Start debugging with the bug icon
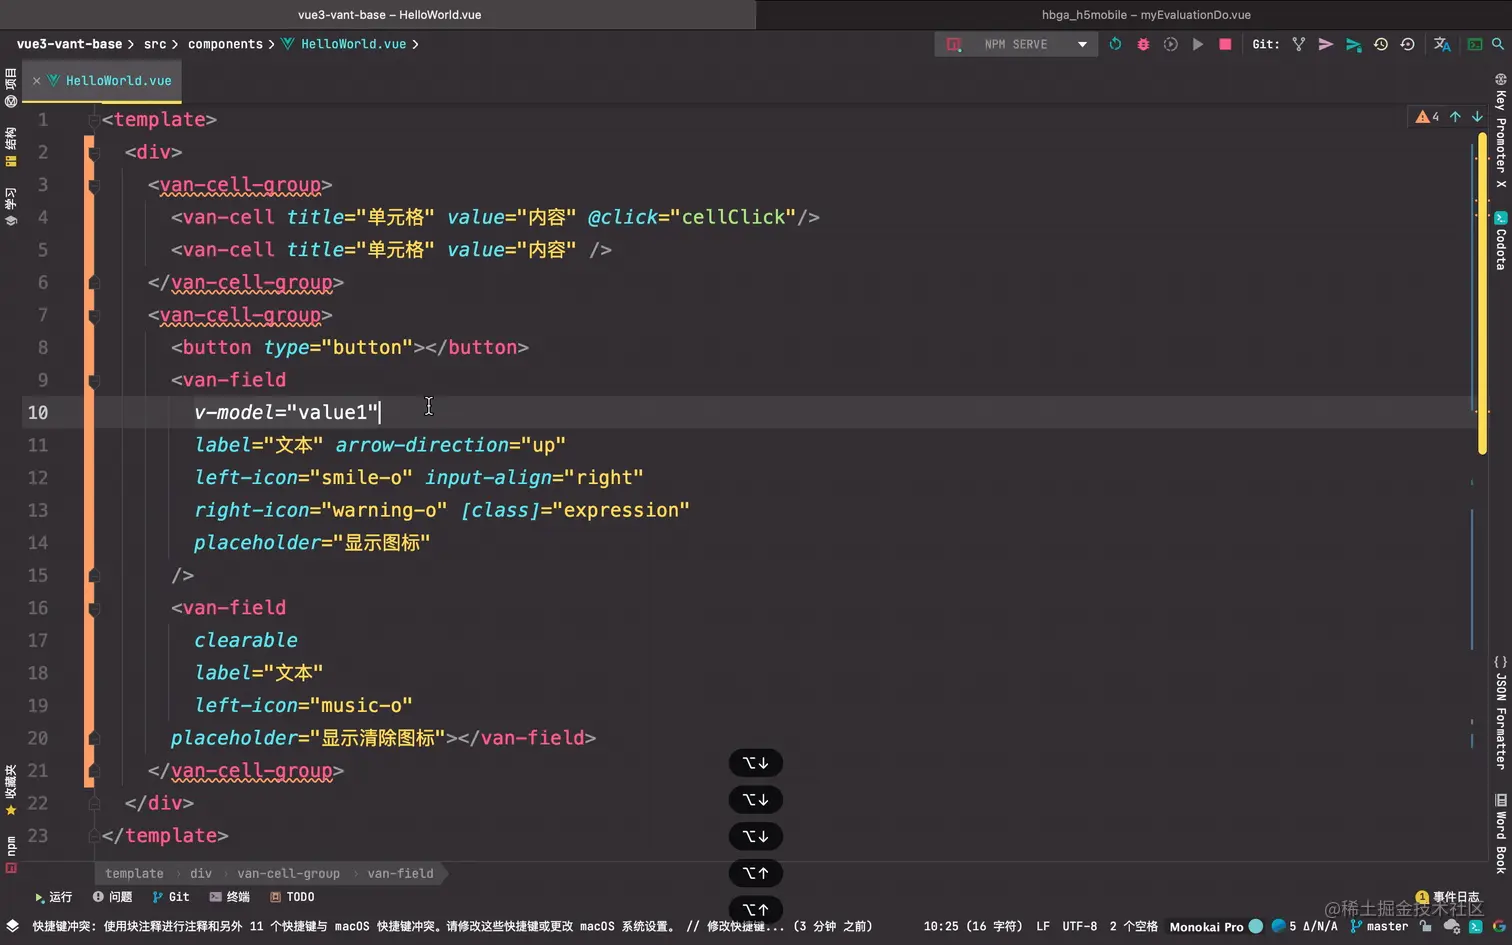Screen dimensions: 1512x945 (1143, 44)
